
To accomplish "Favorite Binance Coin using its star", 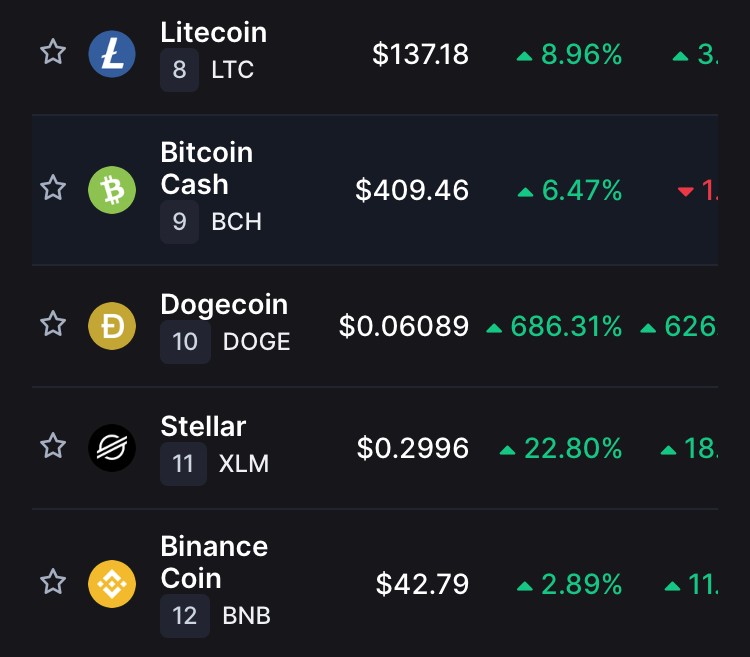I will [53, 581].
